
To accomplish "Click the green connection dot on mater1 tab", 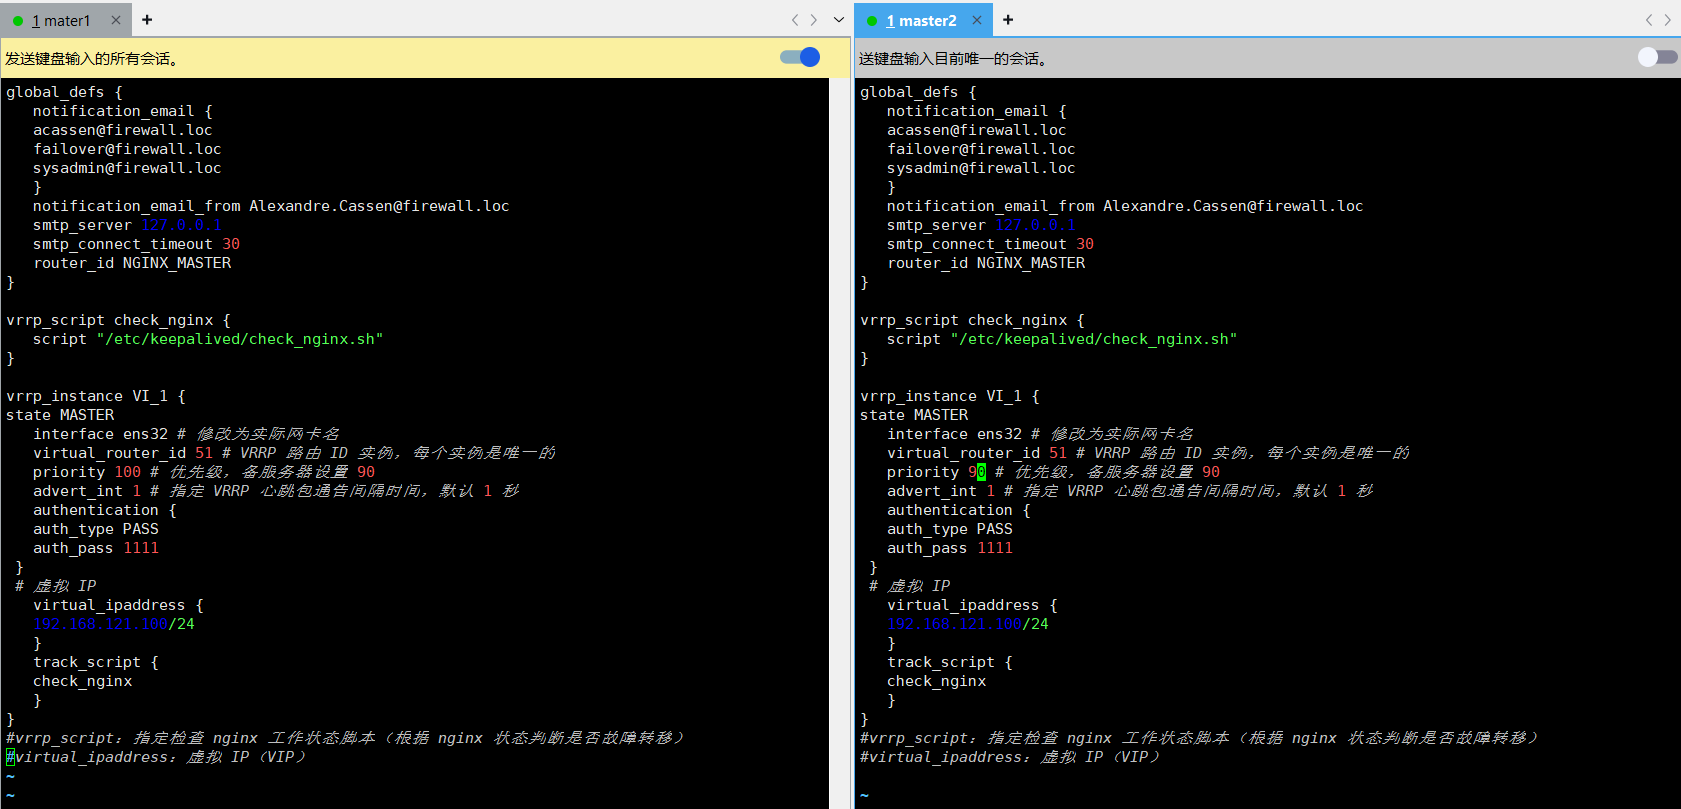I will (18, 20).
